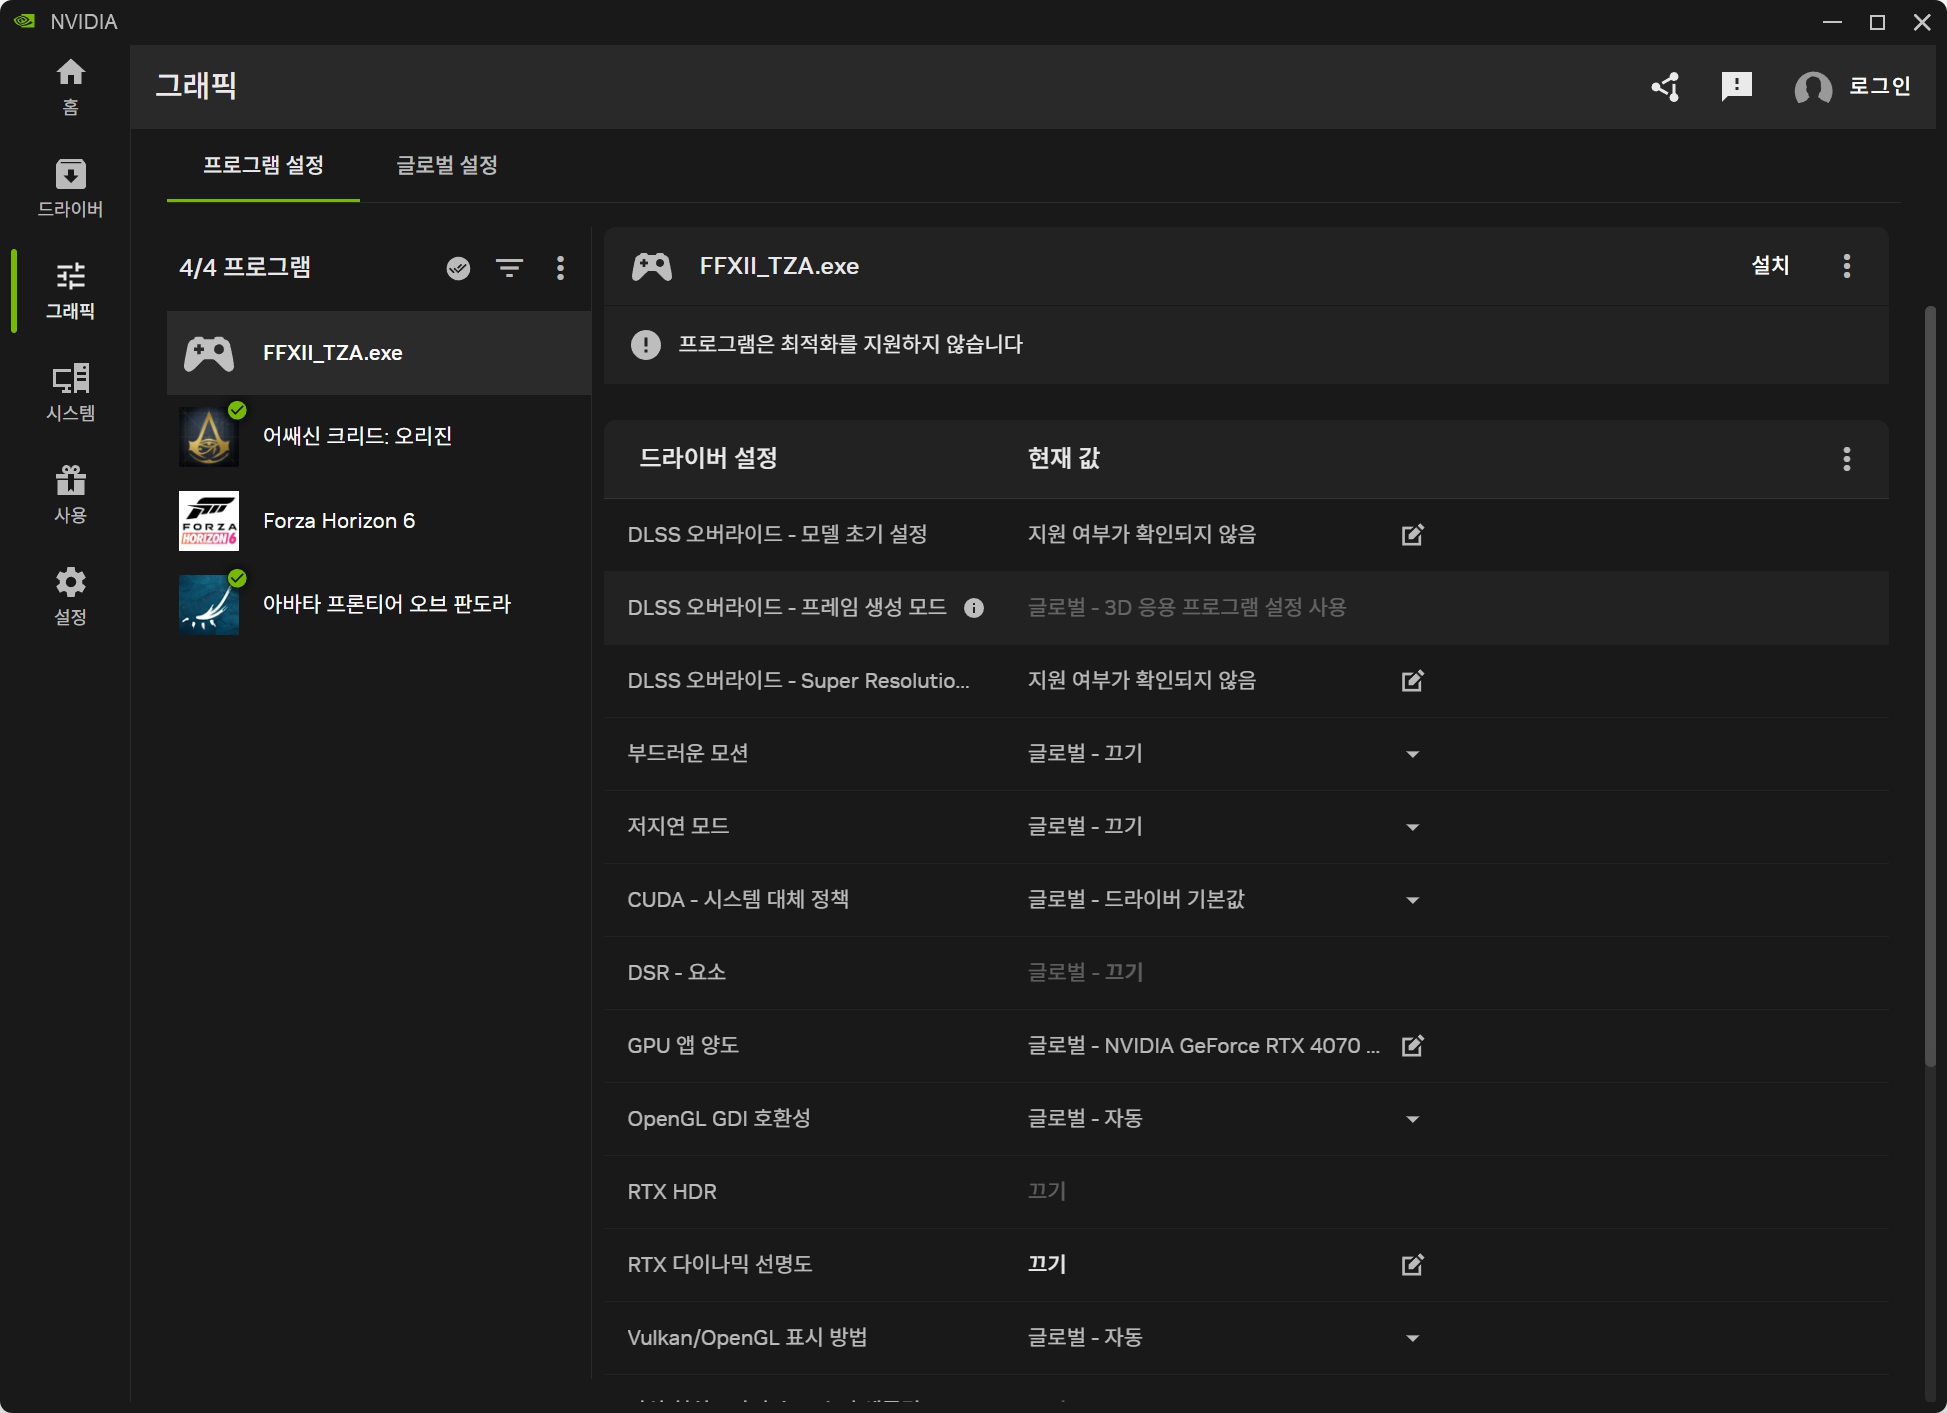Click the 현재 값 column header
Viewport: 1947px width, 1413px height.
[1064, 459]
